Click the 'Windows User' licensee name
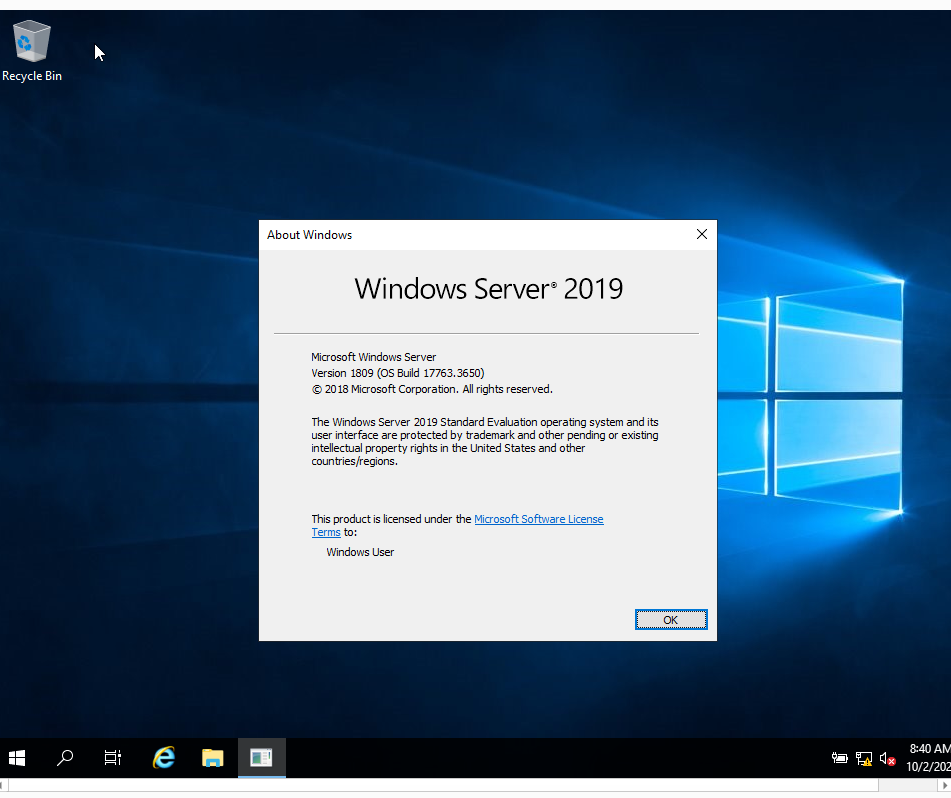Image resolution: width=951 pixels, height=798 pixels. point(360,552)
